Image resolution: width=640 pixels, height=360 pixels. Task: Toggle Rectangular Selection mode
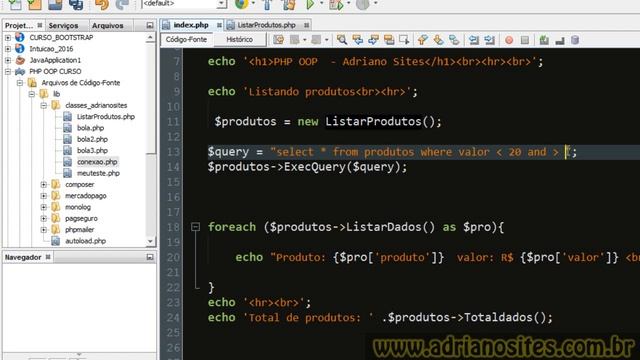[x=404, y=40]
